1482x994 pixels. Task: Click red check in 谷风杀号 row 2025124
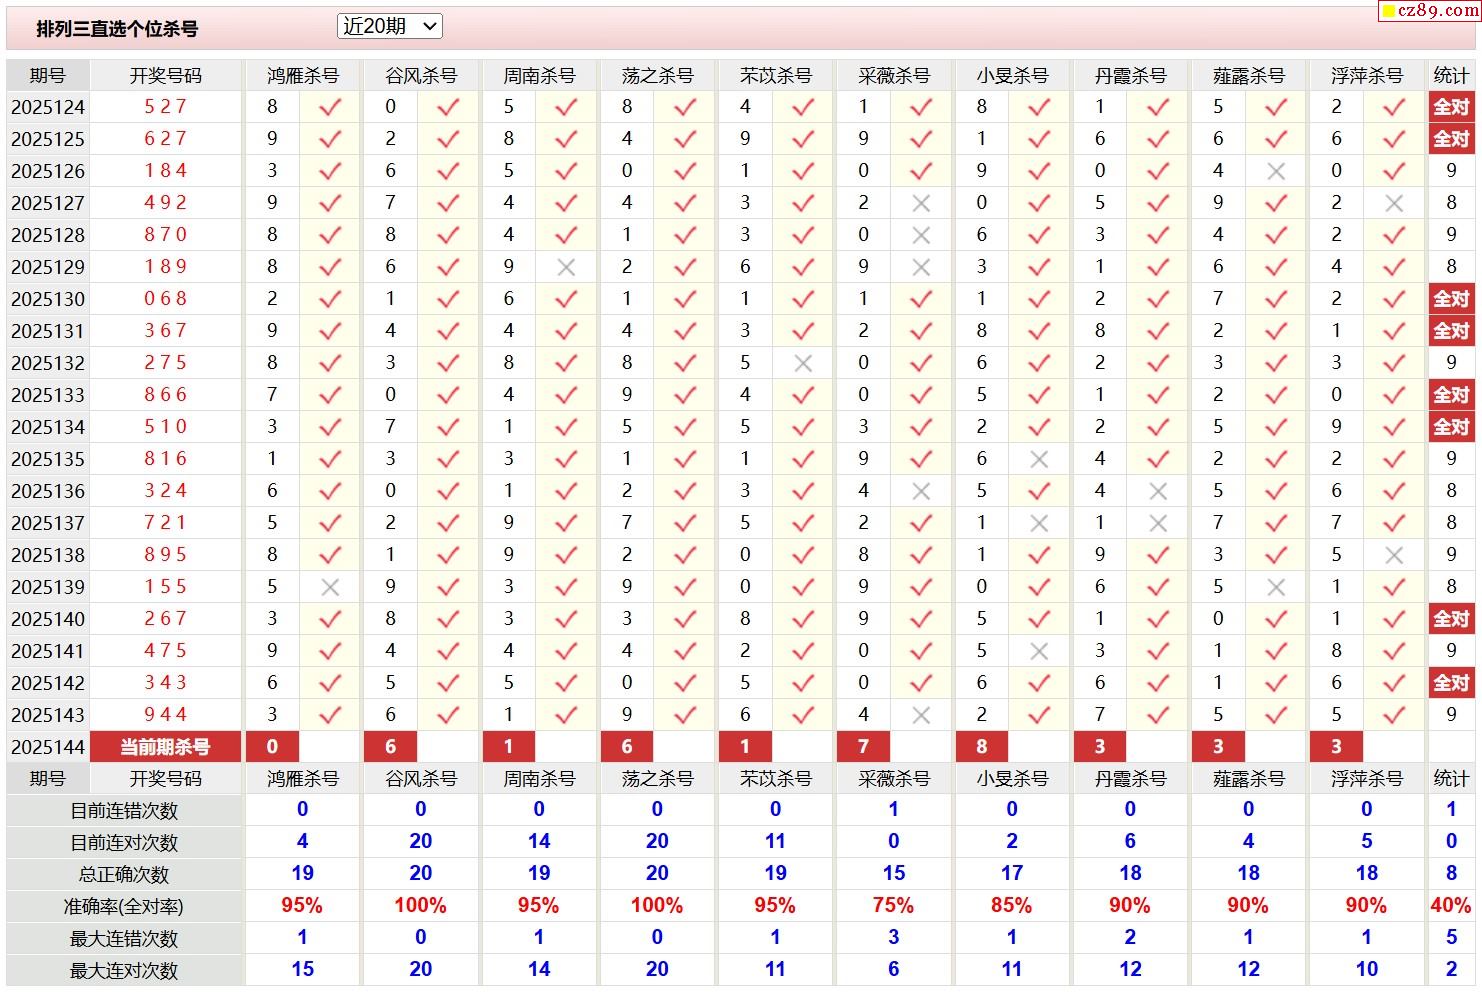click(x=448, y=107)
